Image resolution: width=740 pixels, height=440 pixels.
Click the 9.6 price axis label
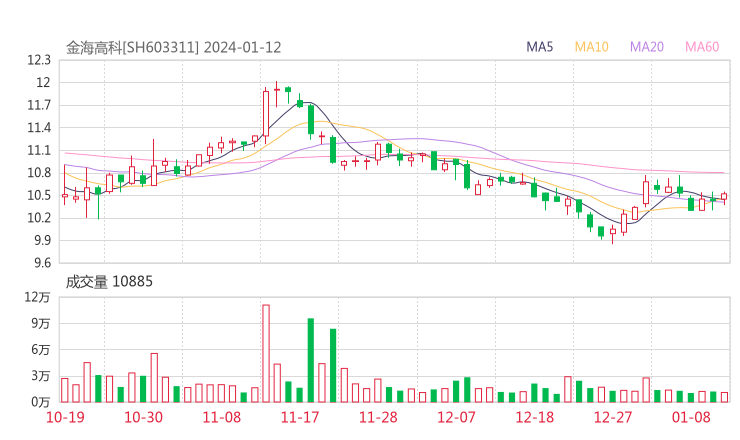(42, 263)
